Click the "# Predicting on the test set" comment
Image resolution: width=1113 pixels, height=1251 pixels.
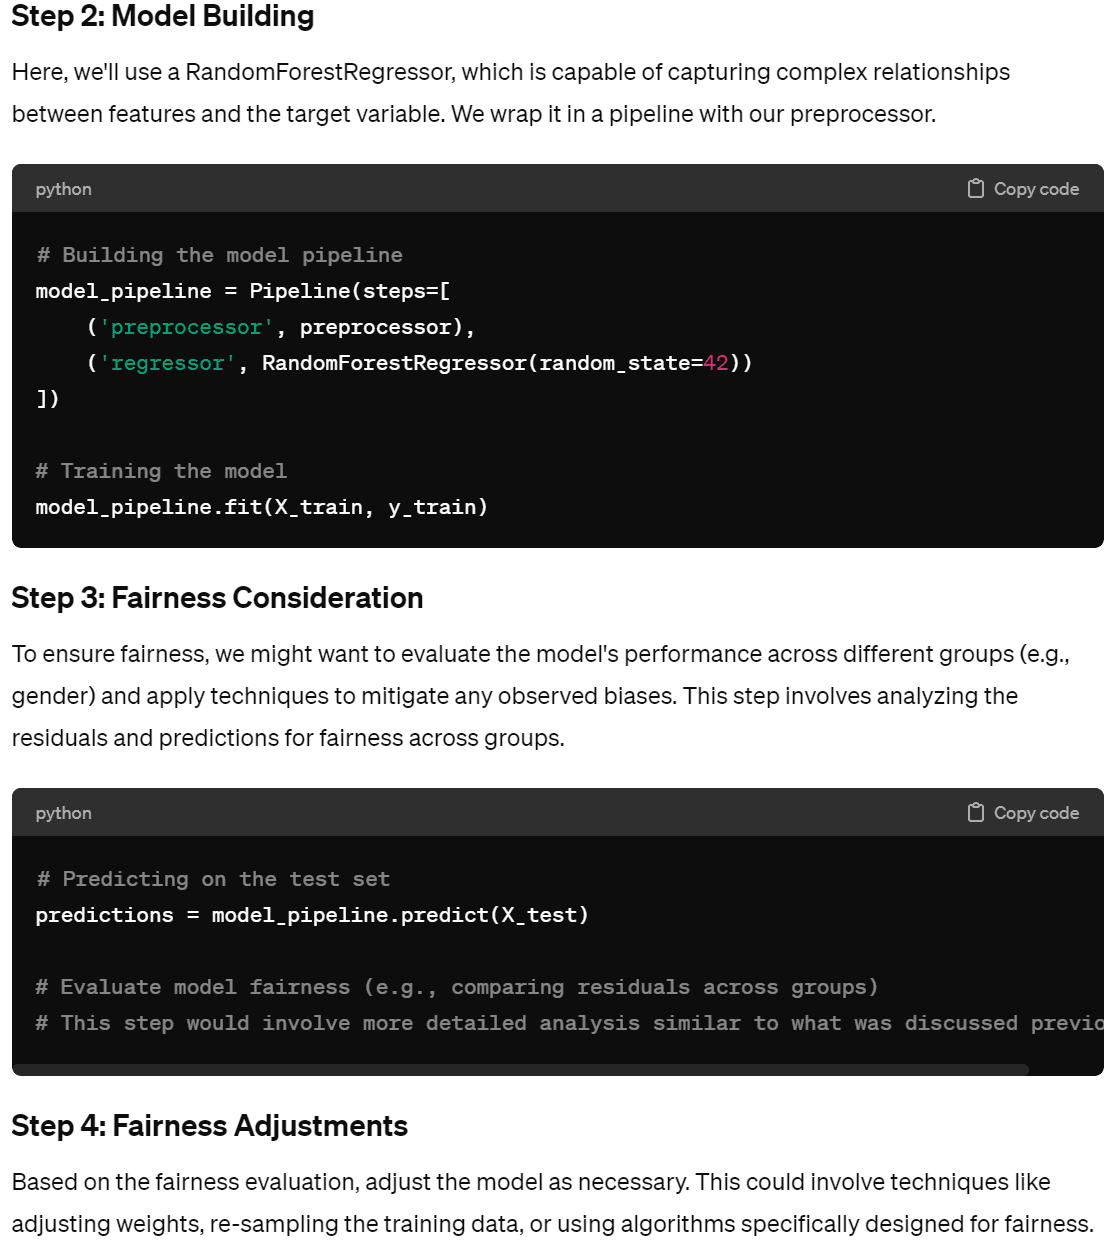pyautogui.click(x=213, y=879)
